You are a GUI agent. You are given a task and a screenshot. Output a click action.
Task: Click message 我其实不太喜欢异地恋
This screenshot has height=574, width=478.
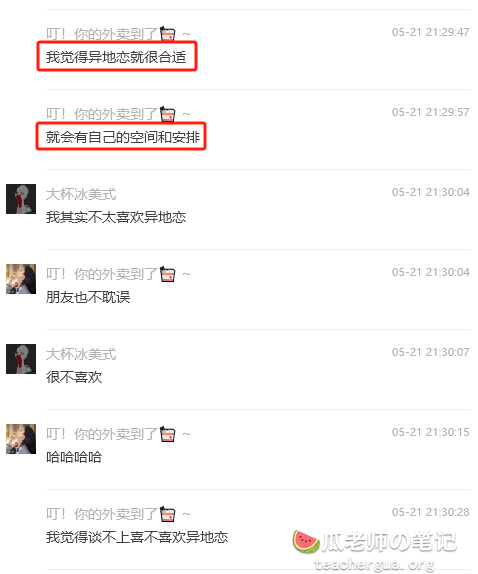point(116,217)
